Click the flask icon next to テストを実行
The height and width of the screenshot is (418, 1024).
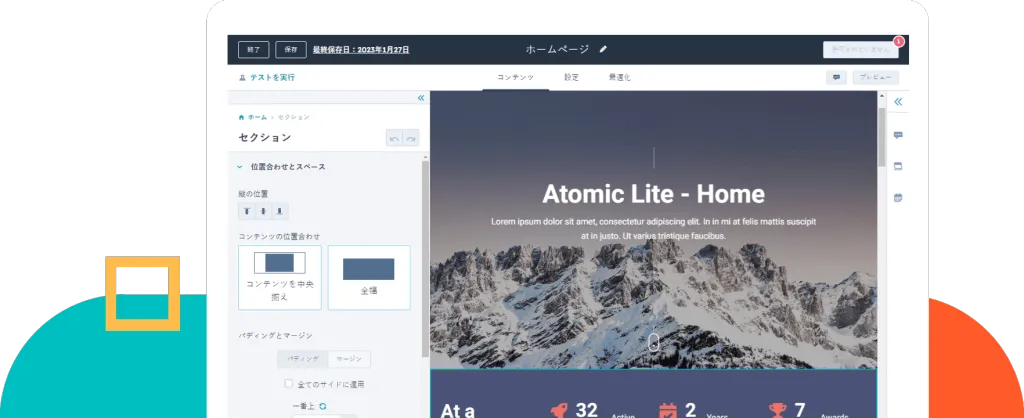[242, 78]
